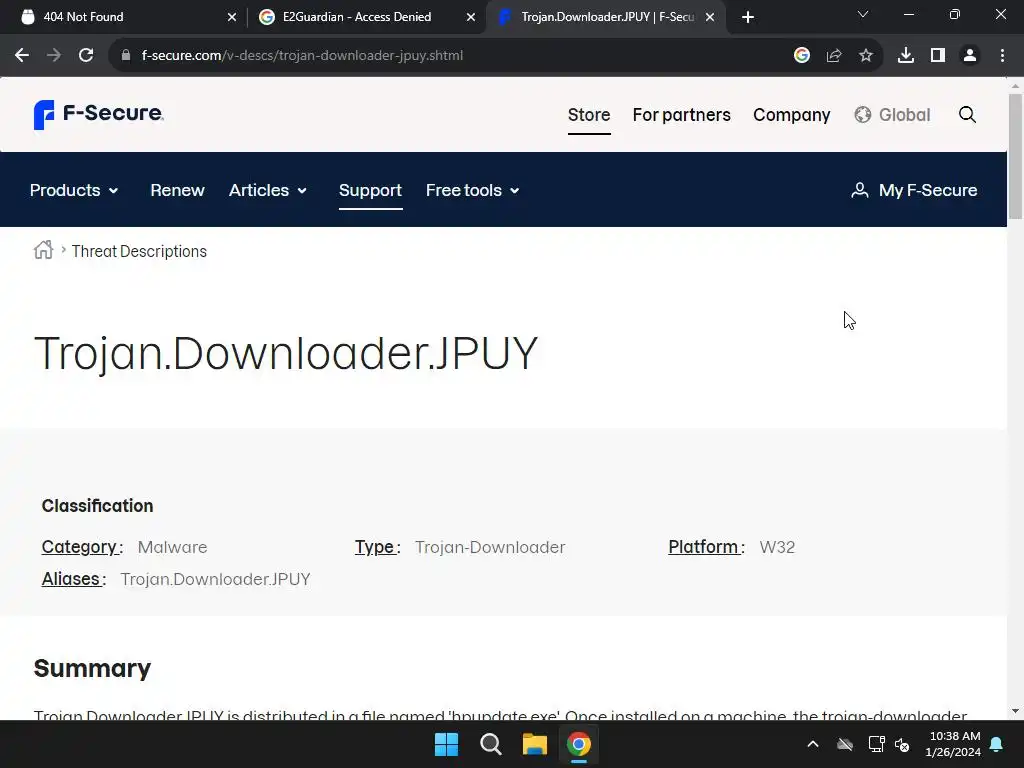Expand the Free tools menu
Screen dimensions: 1024x768
473,190
